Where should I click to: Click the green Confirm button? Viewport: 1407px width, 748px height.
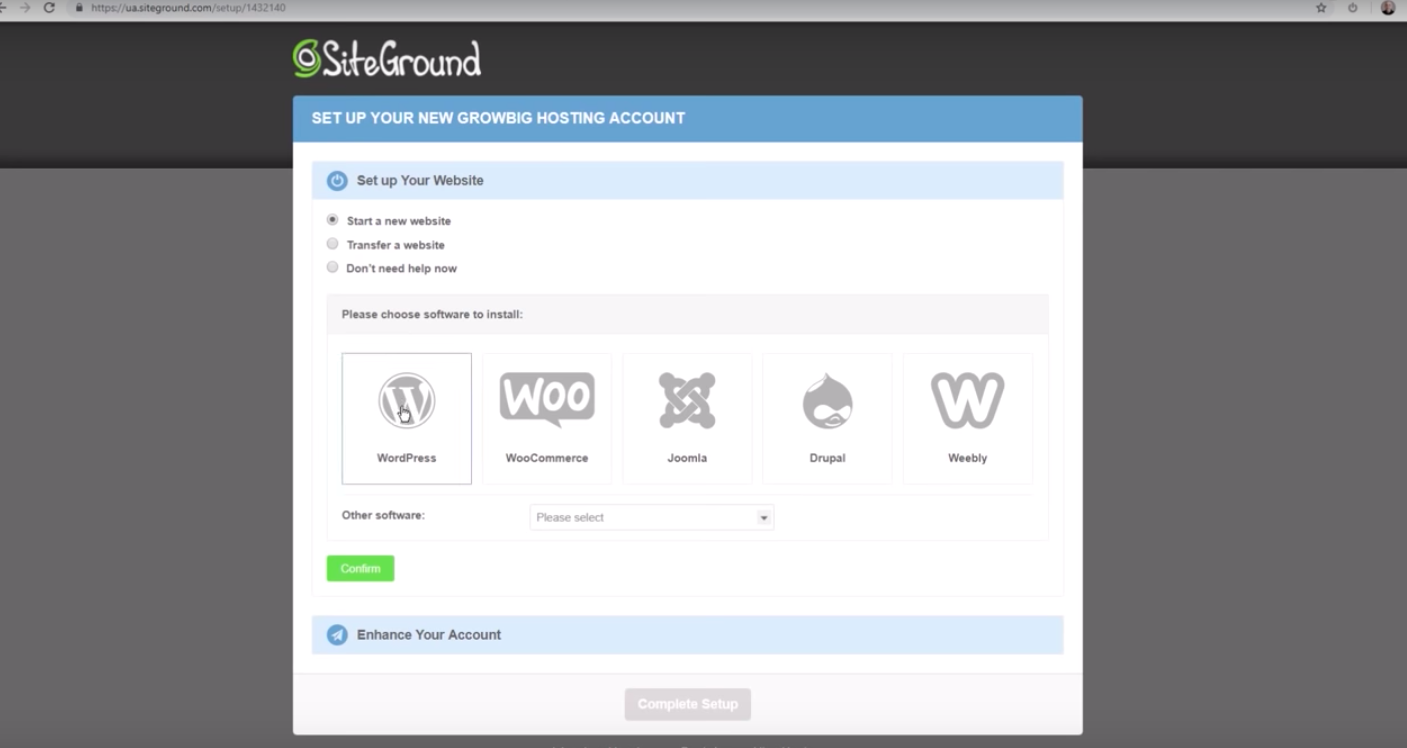360,569
